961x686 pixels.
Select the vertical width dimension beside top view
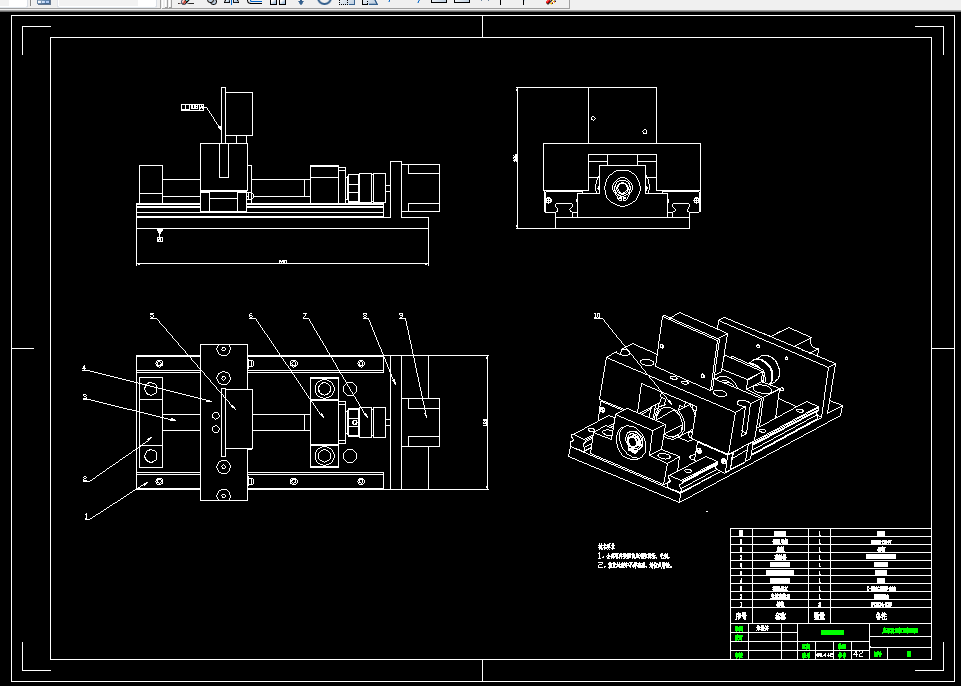[486, 422]
